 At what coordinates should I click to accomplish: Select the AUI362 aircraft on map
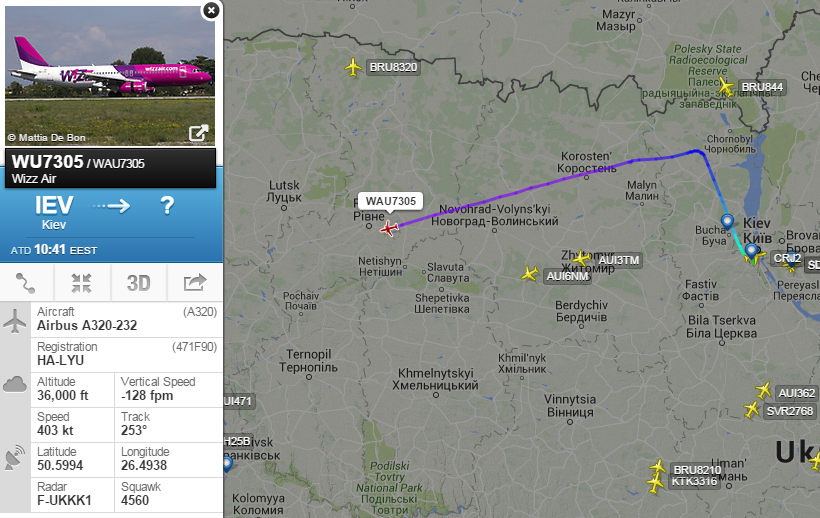tap(764, 390)
